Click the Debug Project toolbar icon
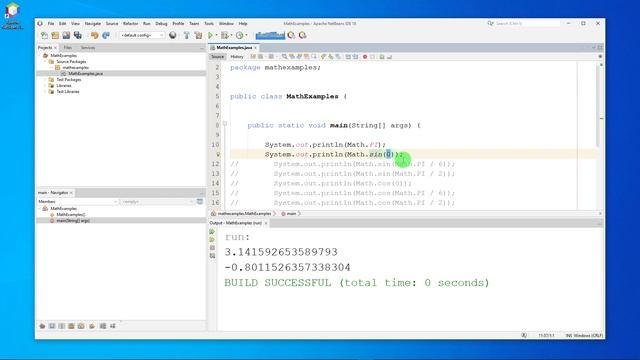 224,36
